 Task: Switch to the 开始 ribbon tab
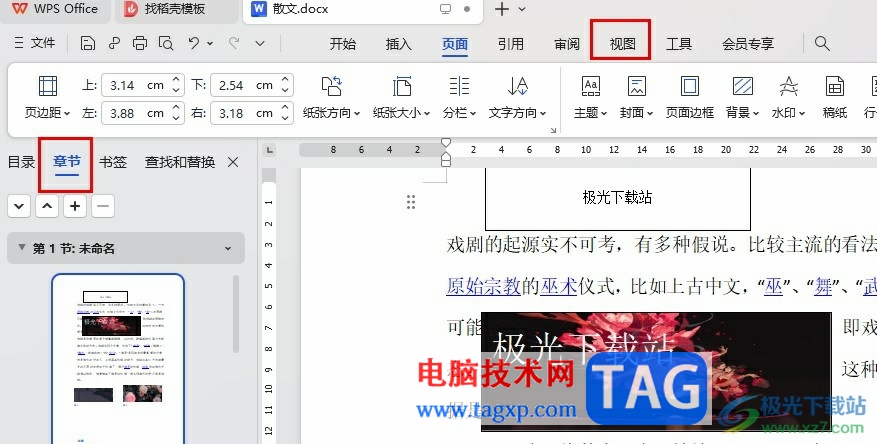[343, 44]
